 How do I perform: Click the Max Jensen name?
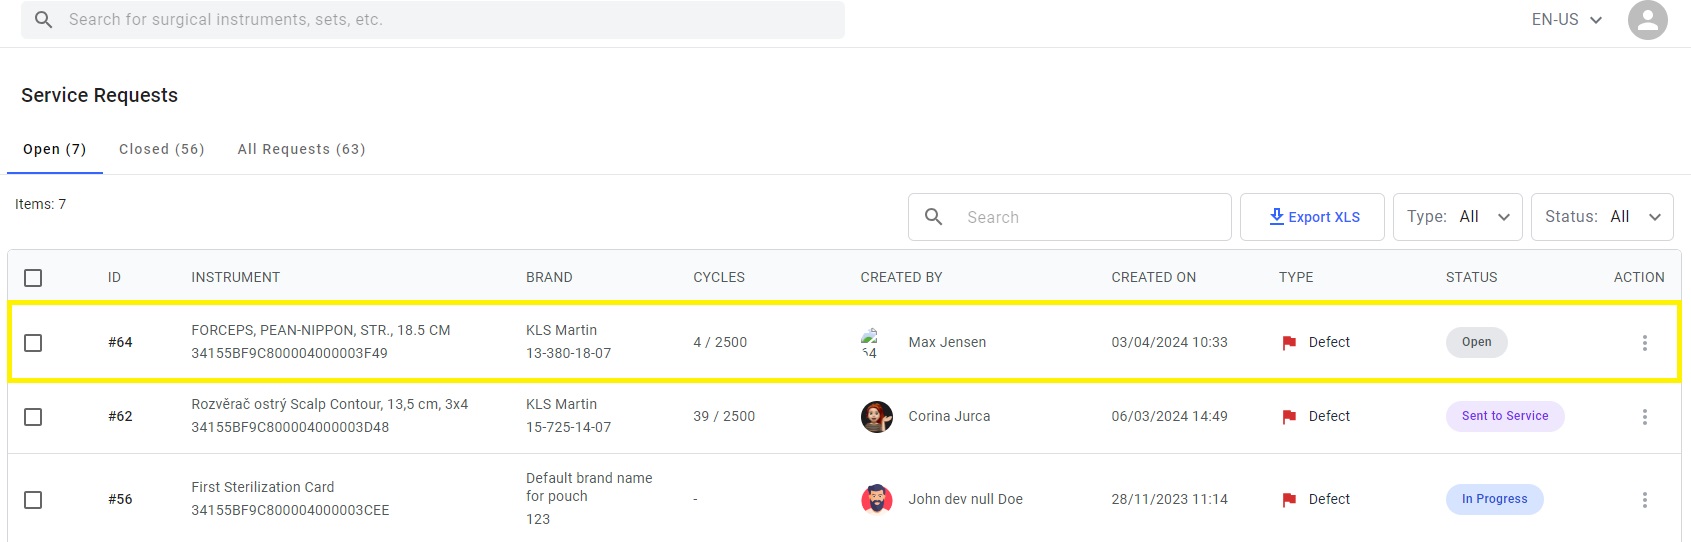click(x=947, y=342)
